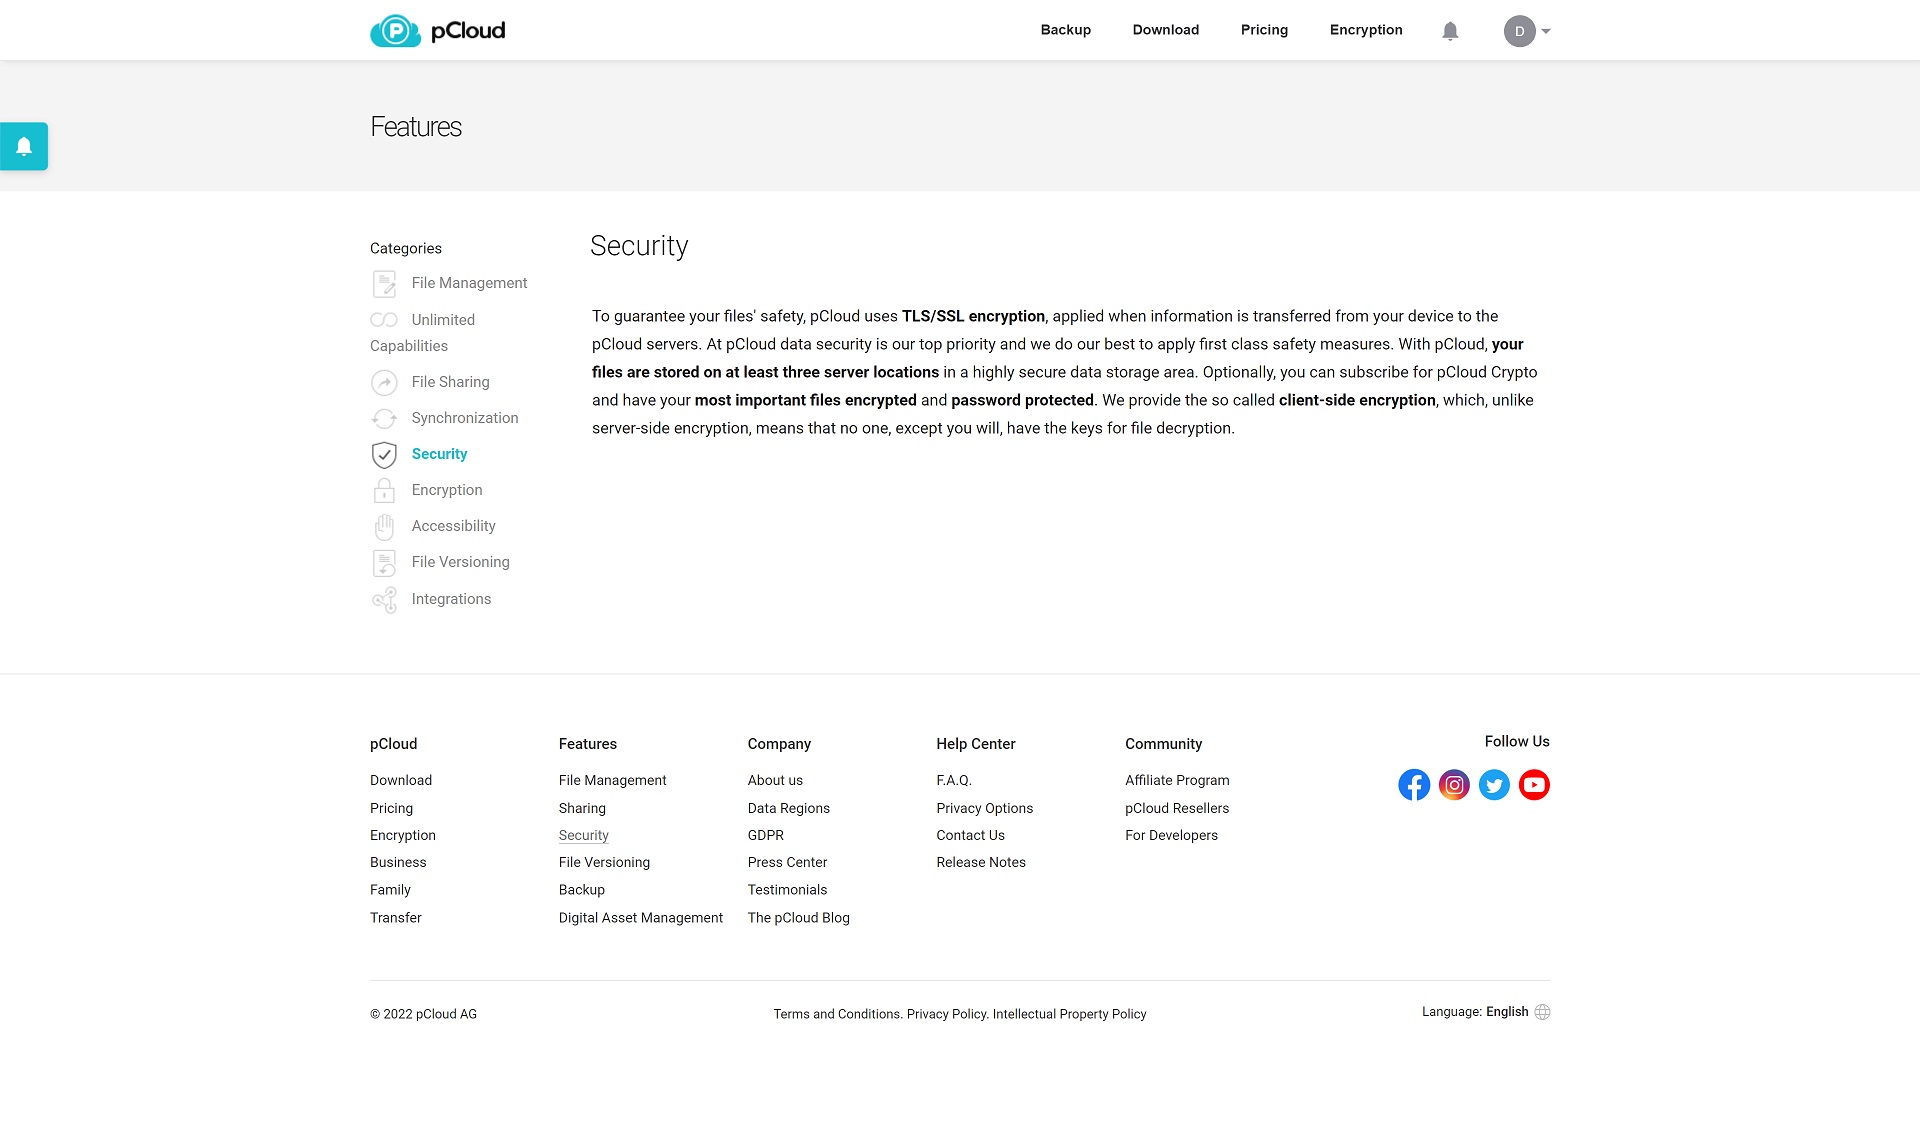The image size is (1920, 1142).
Task: Open Privacy Options link
Action: point(984,808)
